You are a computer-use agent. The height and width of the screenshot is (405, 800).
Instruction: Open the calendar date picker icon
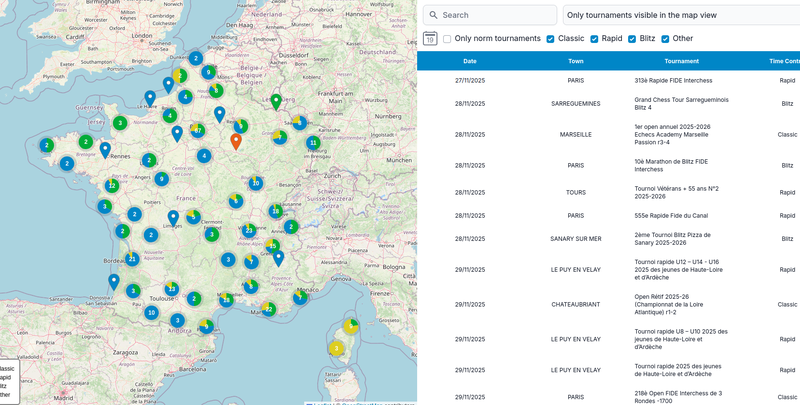click(x=430, y=39)
